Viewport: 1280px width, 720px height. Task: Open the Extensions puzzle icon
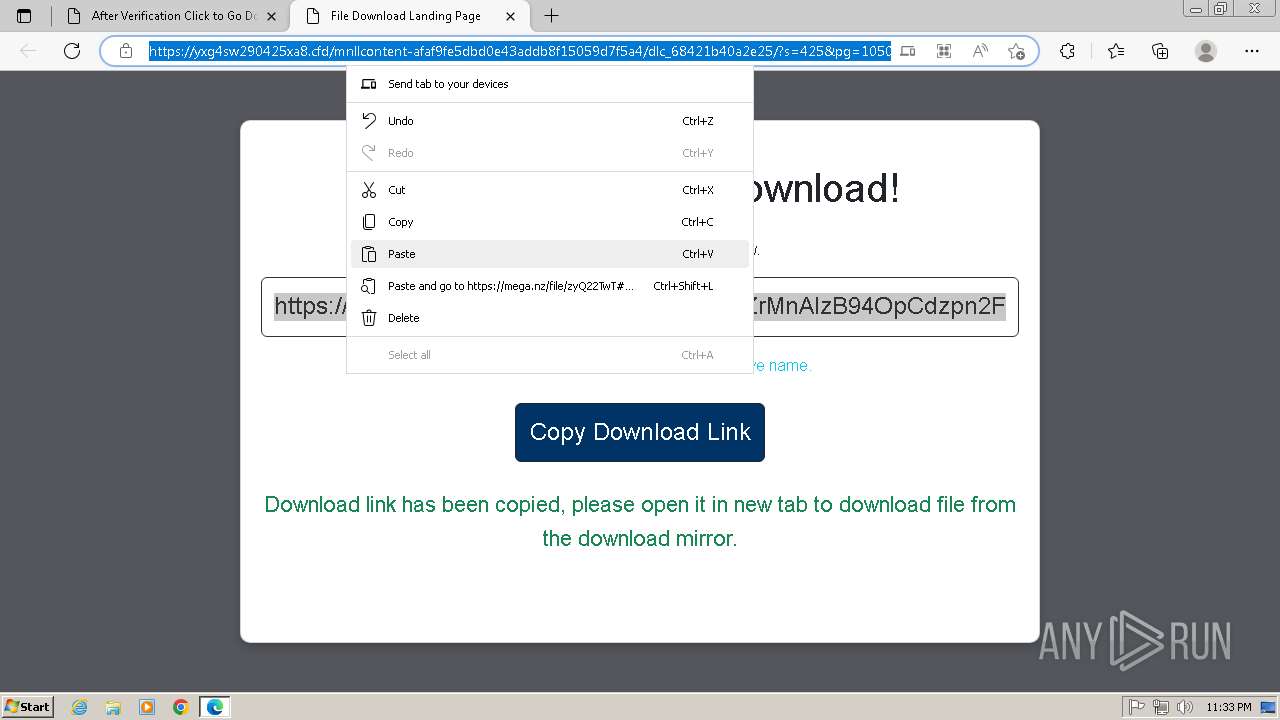(x=1067, y=51)
